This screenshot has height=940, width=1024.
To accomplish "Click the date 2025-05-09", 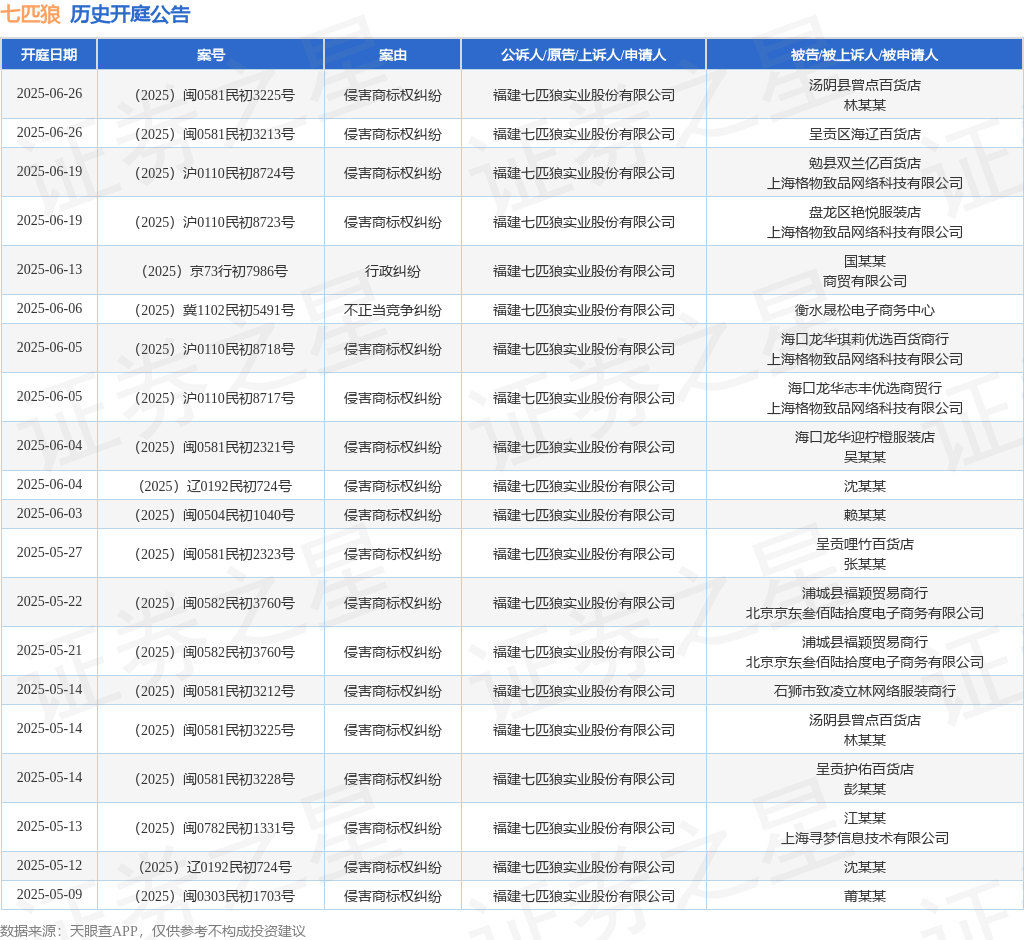I will pyautogui.click(x=50, y=894).
